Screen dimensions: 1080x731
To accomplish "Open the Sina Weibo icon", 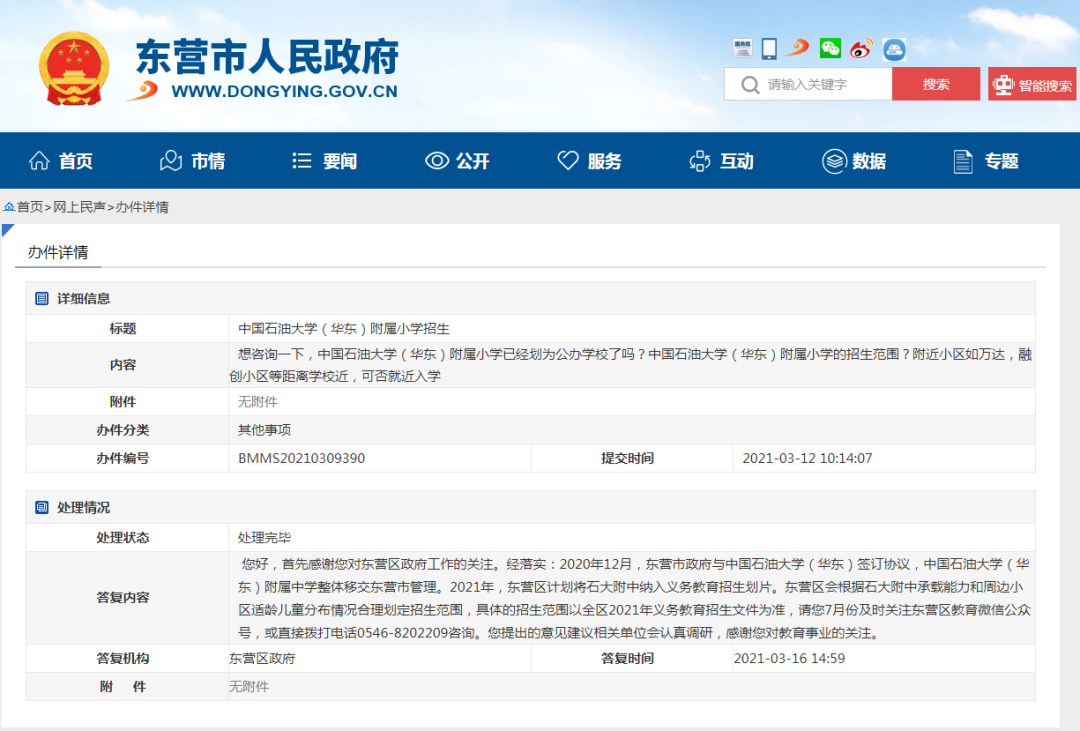I will point(861,49).
